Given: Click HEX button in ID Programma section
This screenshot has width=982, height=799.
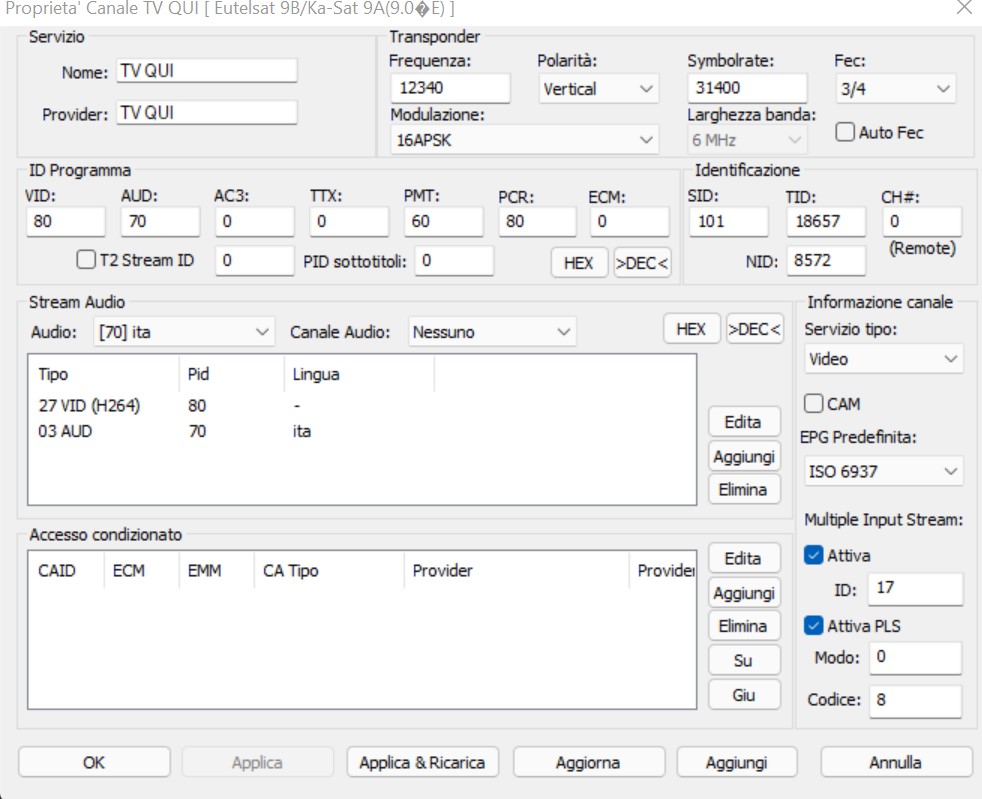Looking at the screenshot, I should pos(579,262).
